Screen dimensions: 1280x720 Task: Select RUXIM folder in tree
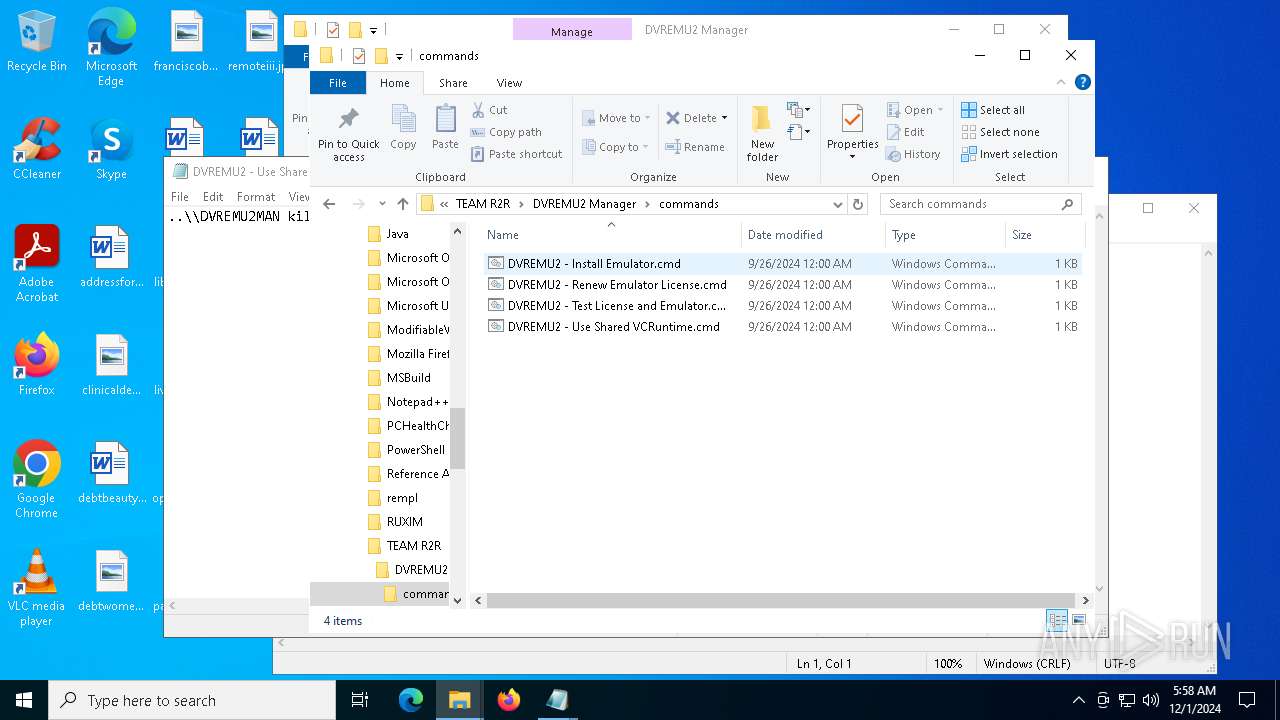(x=395, y=522)
